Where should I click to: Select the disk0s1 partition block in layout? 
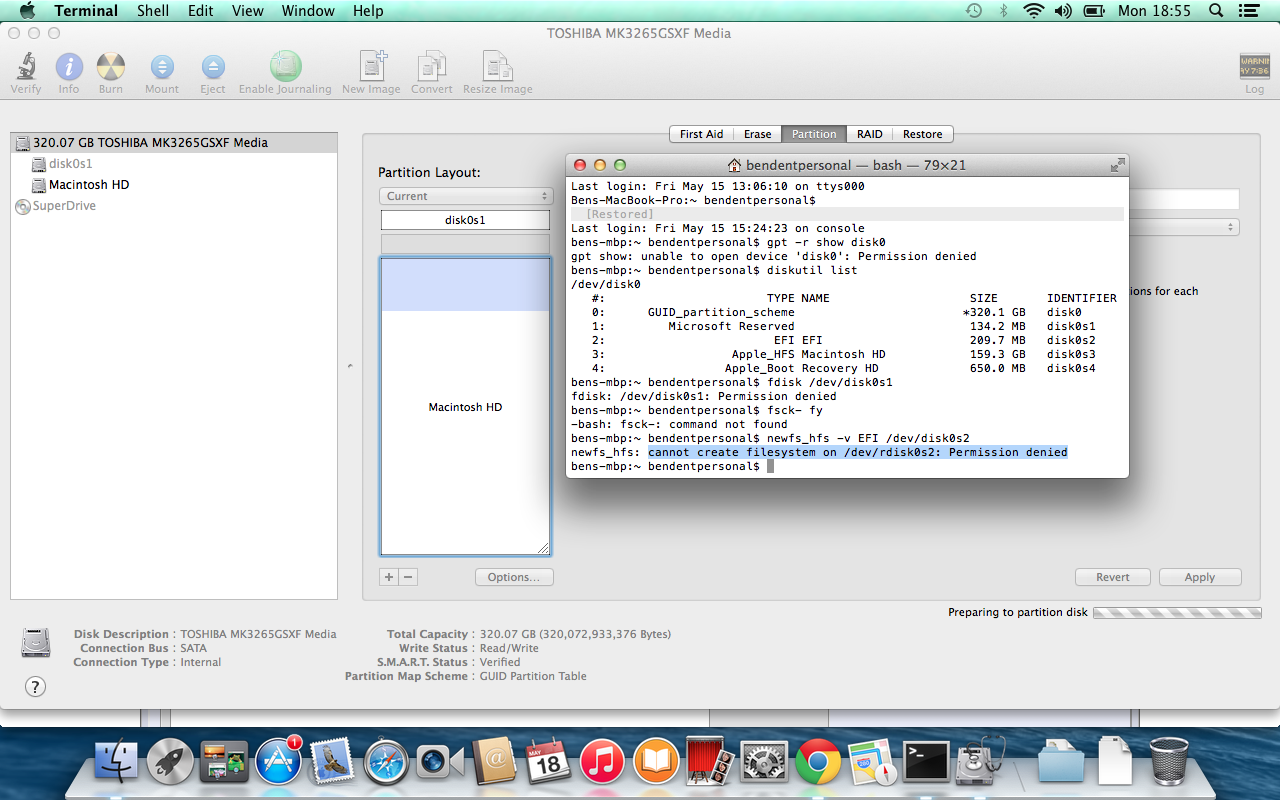[465, 220]
